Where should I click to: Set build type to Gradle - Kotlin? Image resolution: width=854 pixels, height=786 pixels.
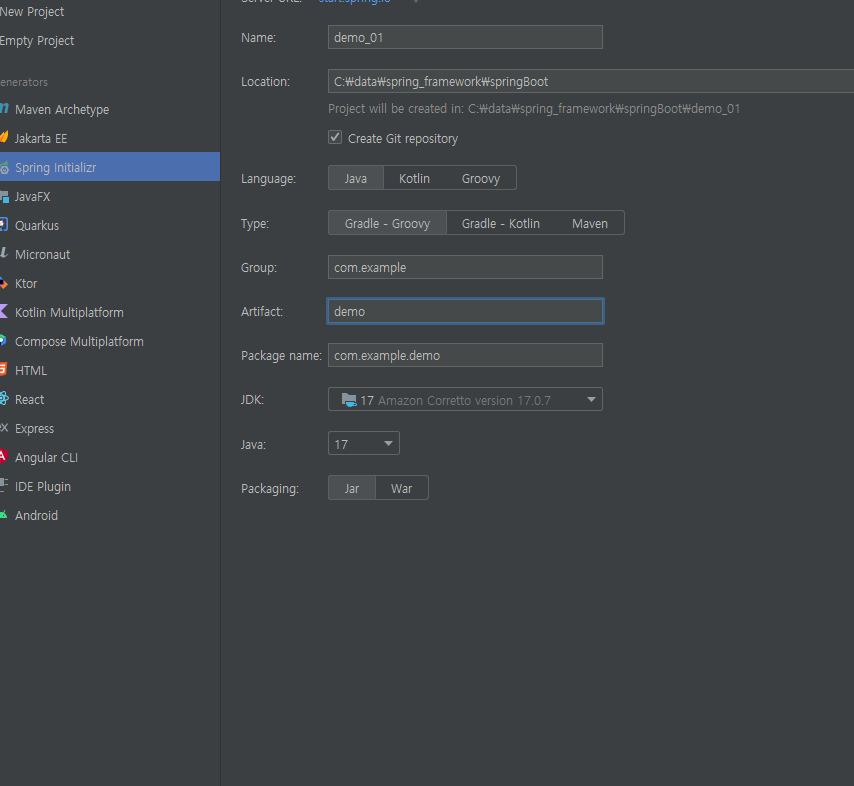501,223
